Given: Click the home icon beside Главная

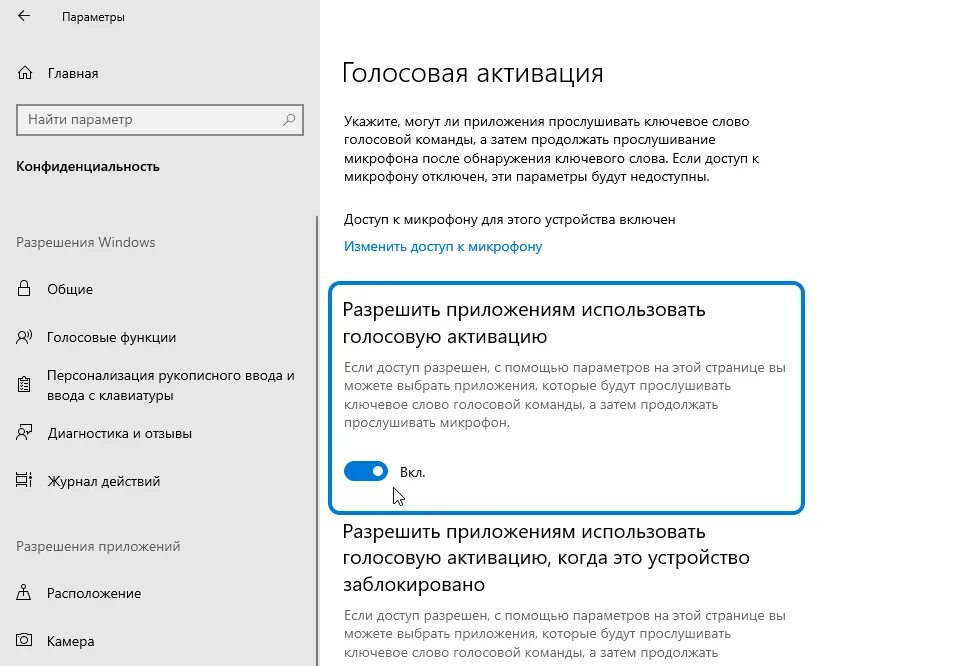Looking at the screenshot, I should [x=25, y=73].
